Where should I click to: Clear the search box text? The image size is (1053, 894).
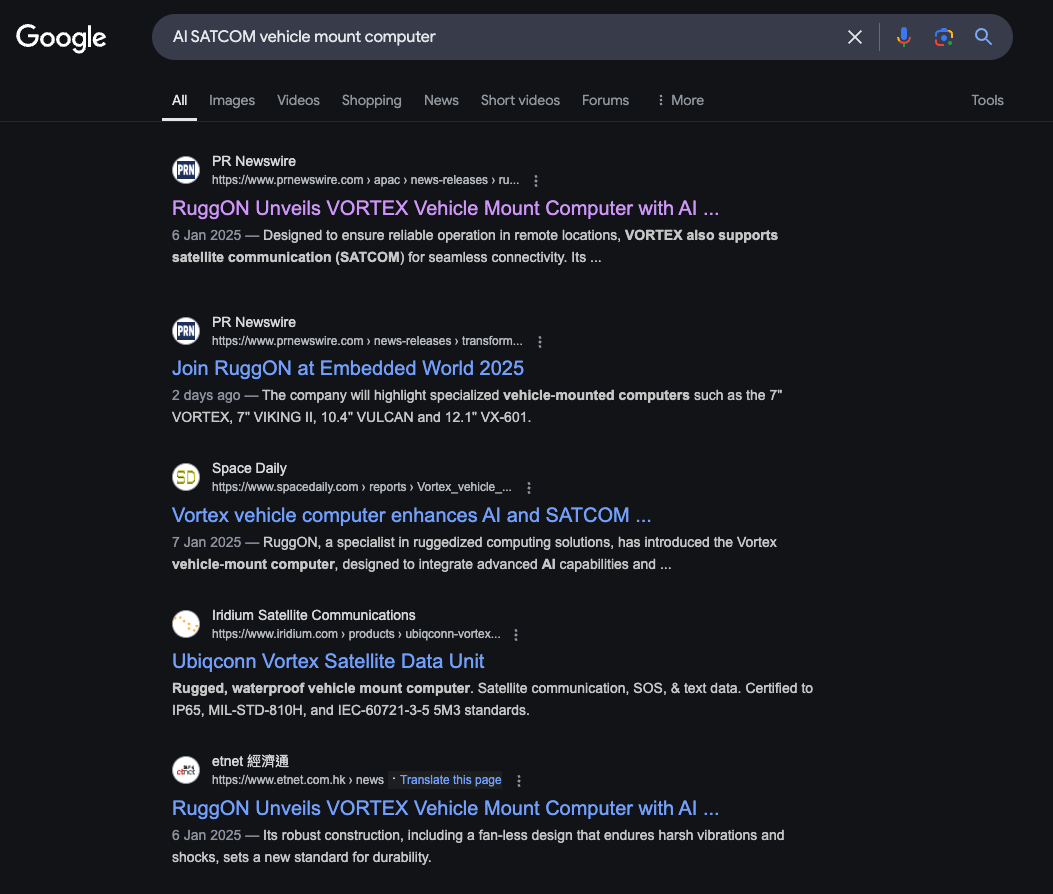click(x=855, y=37)
